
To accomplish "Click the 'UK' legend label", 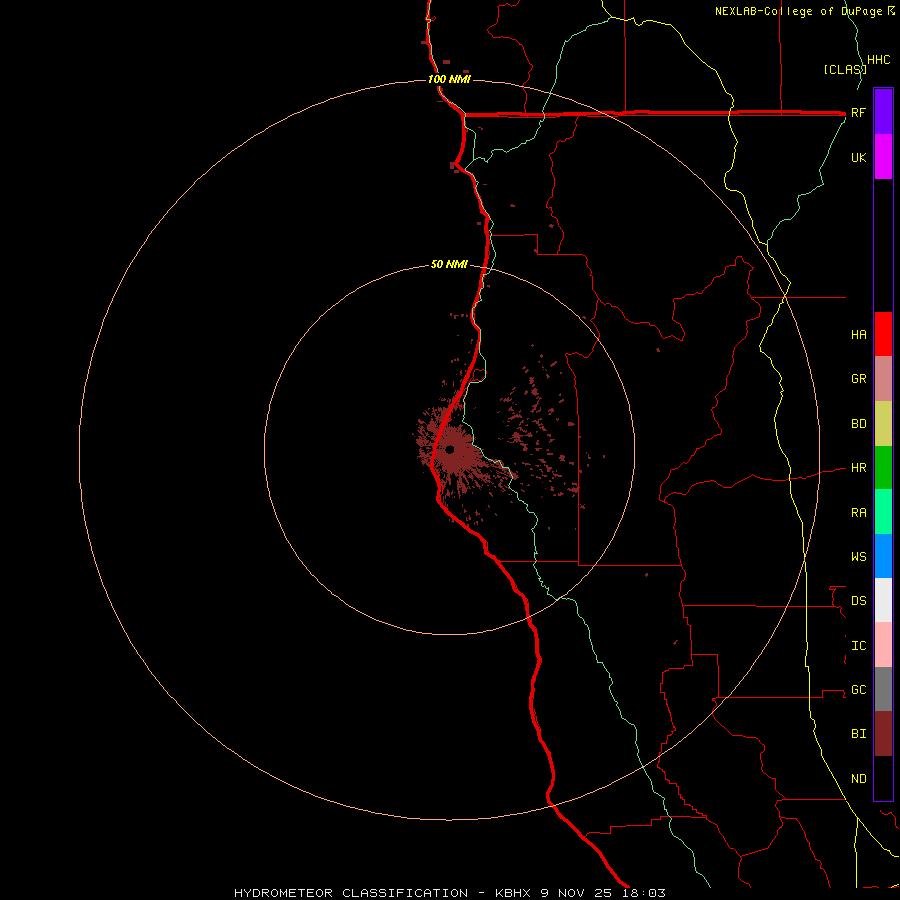I will tap(858, 157).
